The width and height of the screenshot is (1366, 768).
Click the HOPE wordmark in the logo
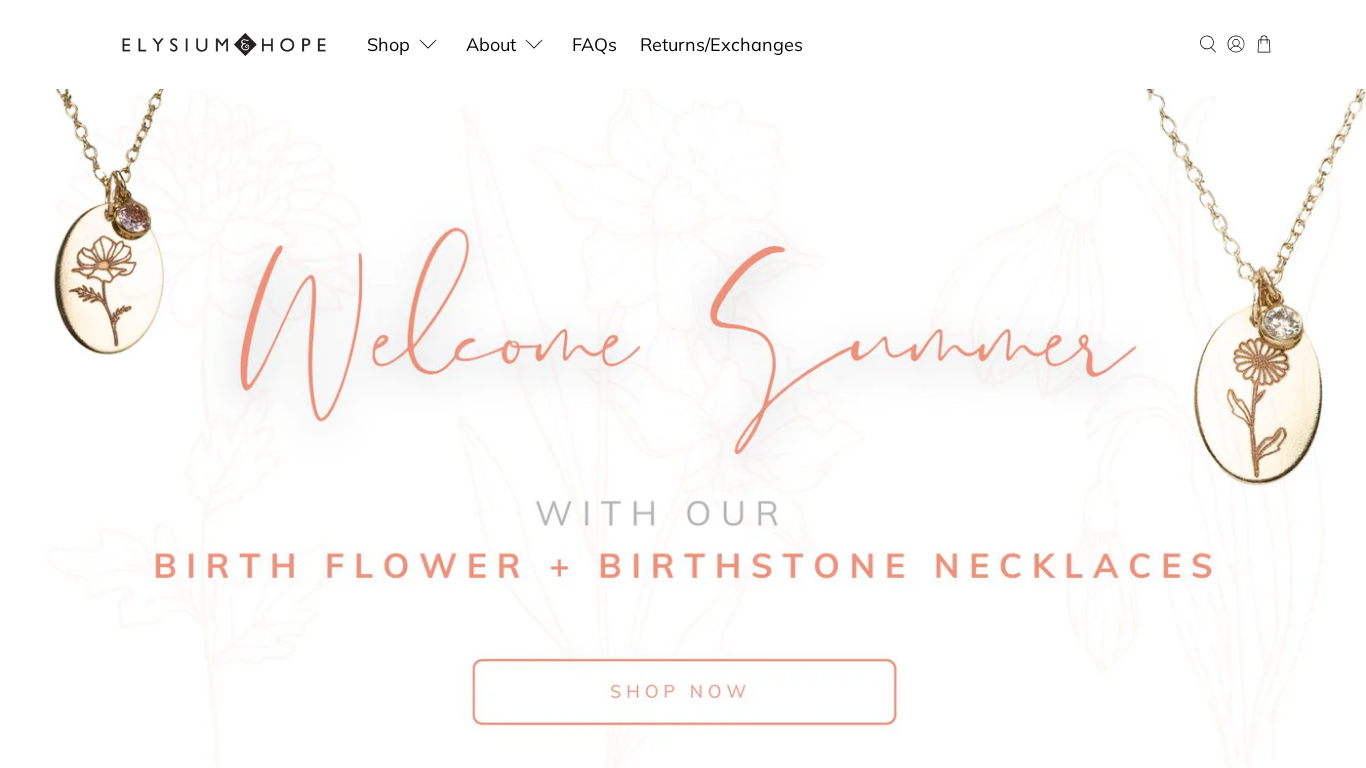click(293, 45)
